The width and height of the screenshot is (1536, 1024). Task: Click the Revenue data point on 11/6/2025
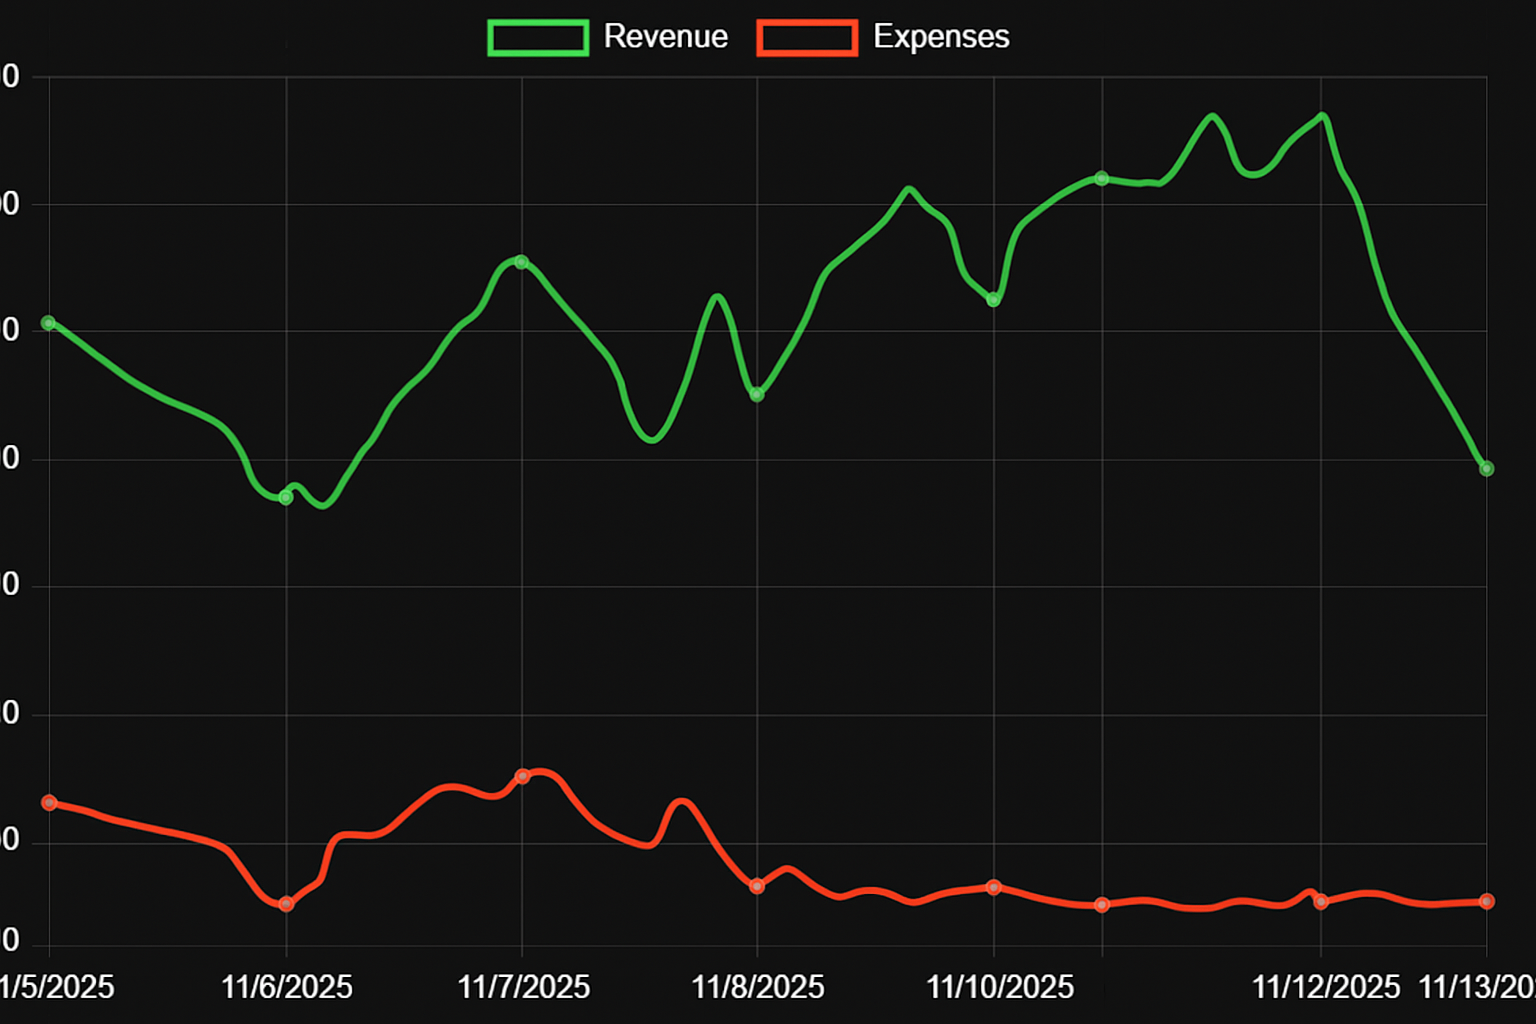pyautogui.click(x=286, y=496)
